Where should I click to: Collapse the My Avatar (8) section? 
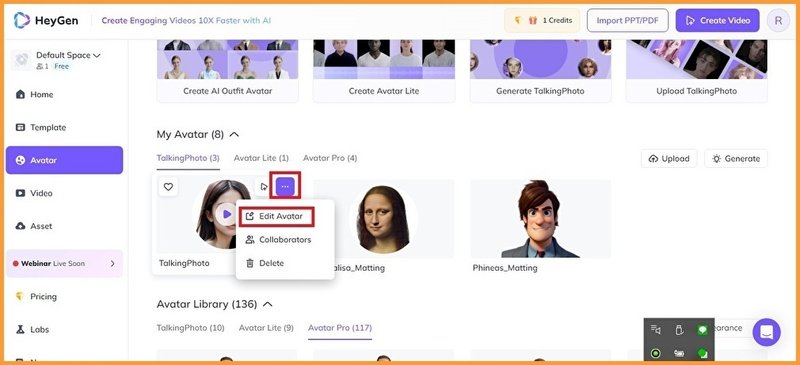click(234, 135)
